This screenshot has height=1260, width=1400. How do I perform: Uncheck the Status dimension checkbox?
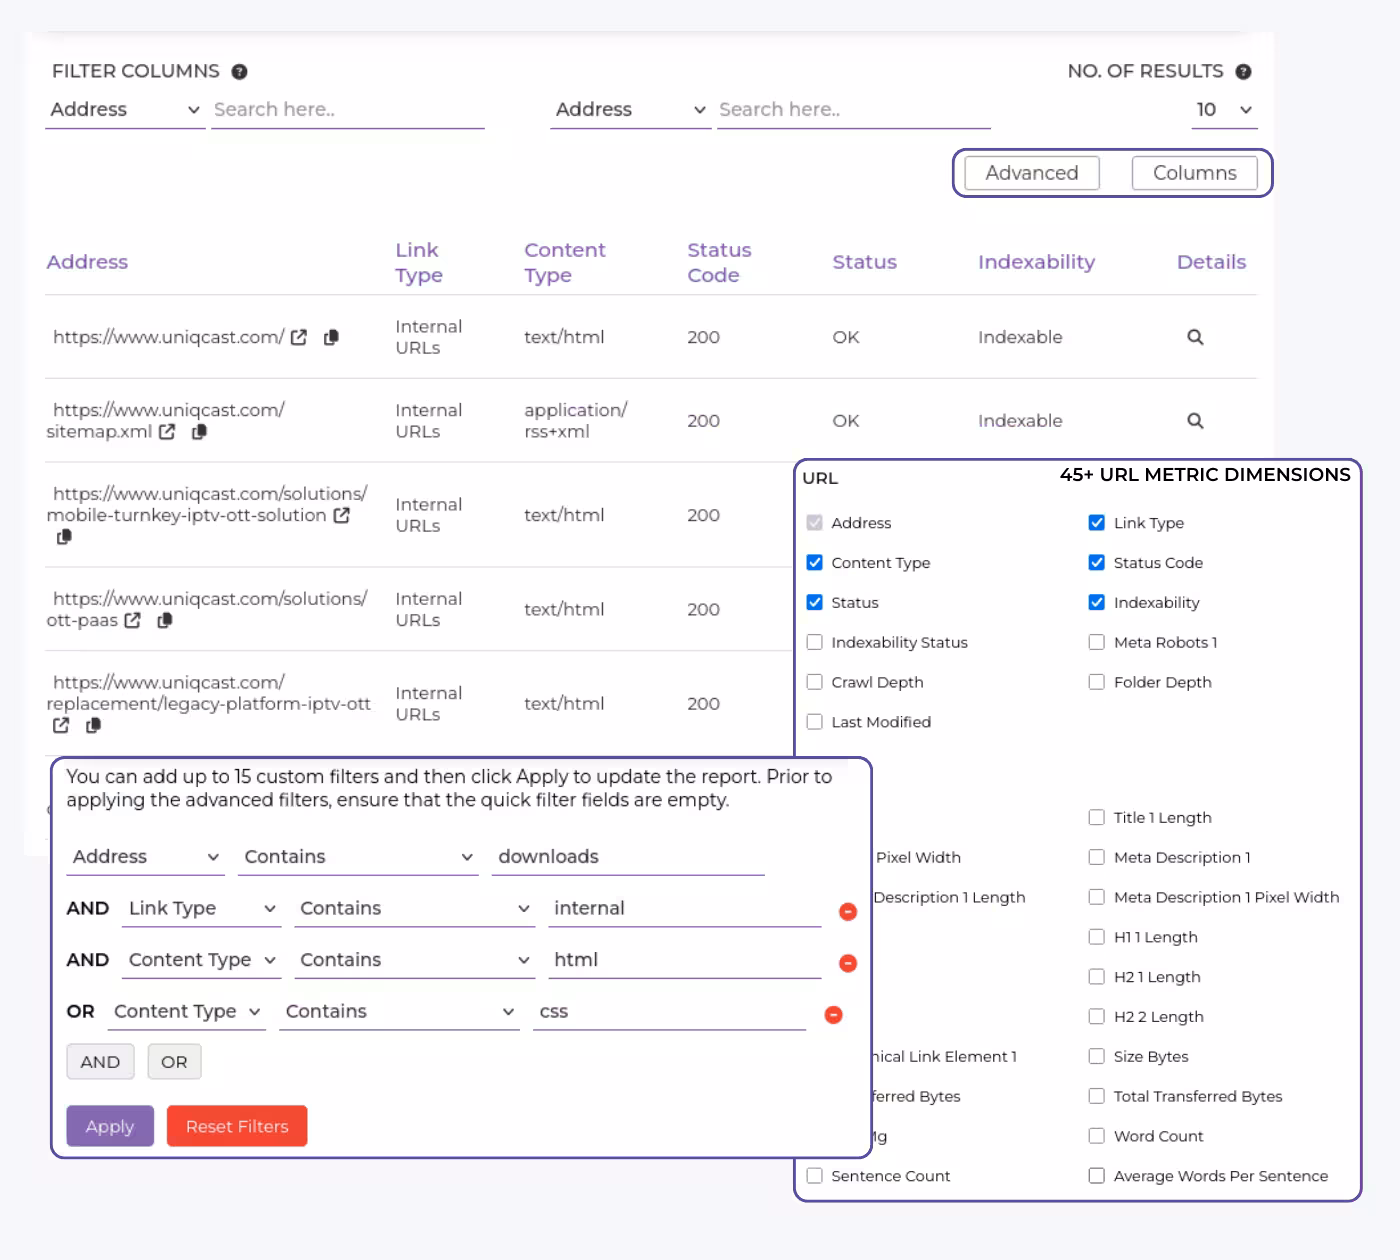[x=815, y=602]
